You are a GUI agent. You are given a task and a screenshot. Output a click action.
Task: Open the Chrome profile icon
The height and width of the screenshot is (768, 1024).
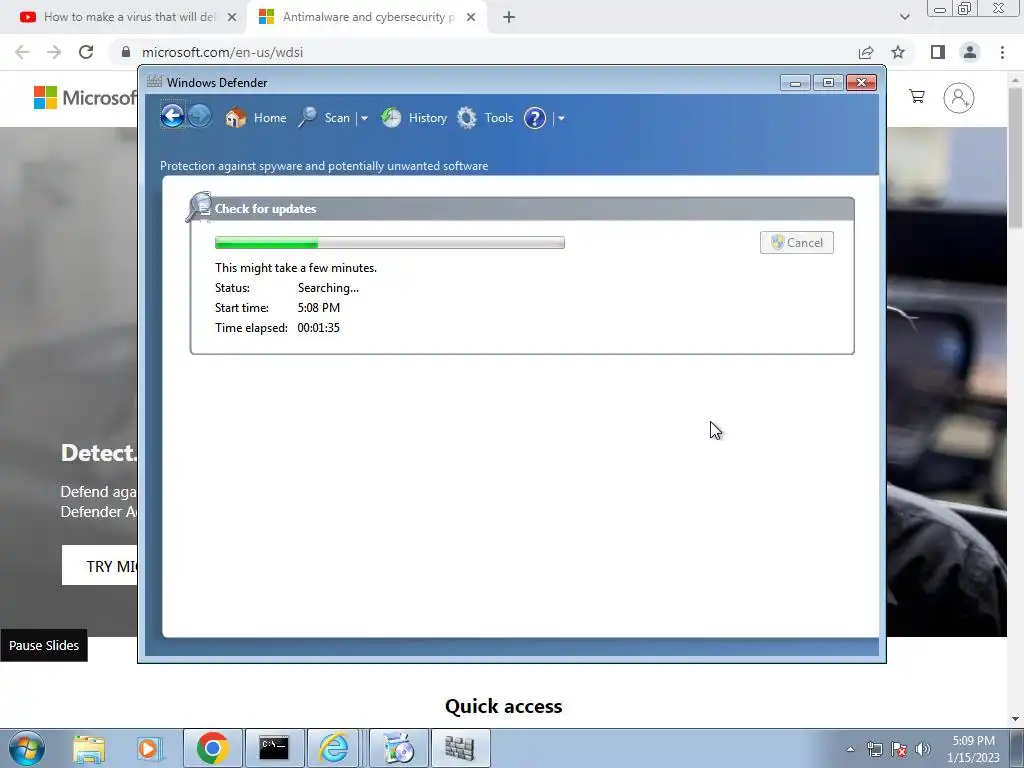(970, 52)
